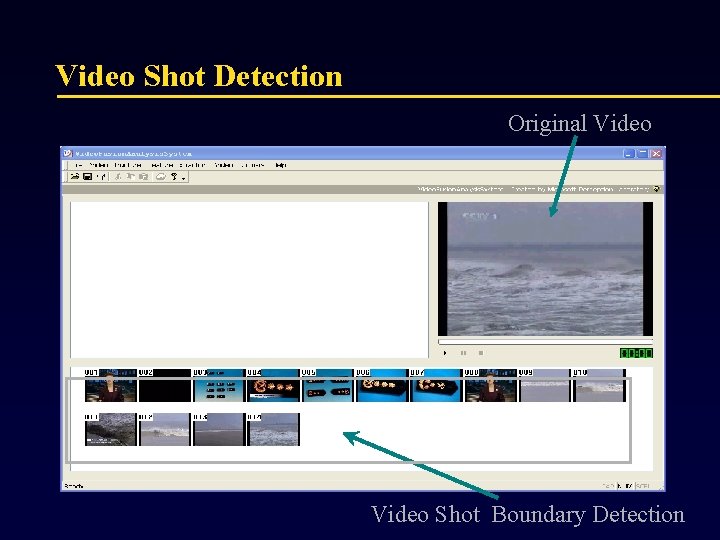Click the application icon in title bar

(x=68, y=153)
